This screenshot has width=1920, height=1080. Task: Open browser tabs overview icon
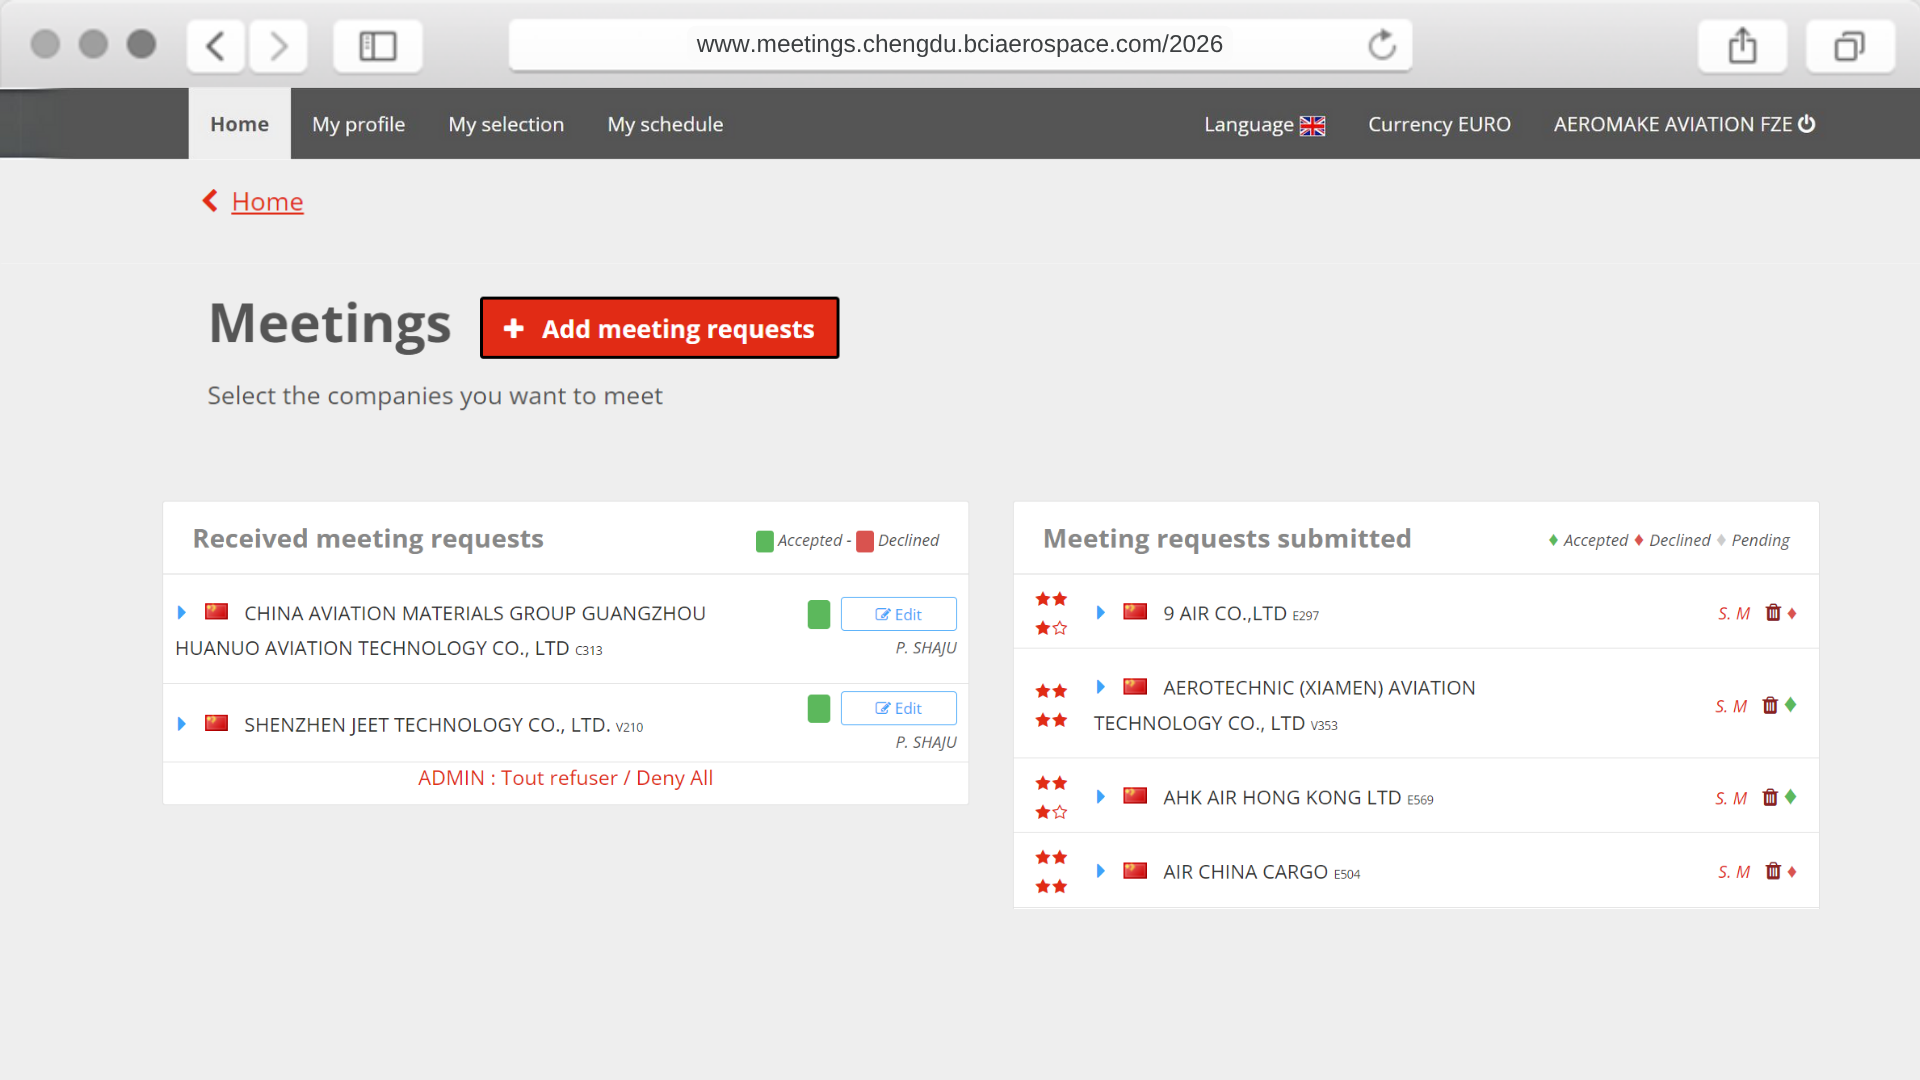tap(1849, 46)
